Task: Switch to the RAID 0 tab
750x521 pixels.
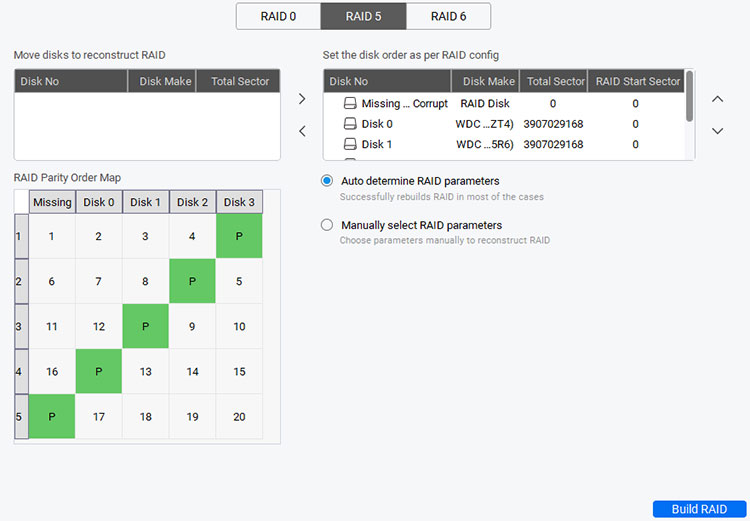Action: pyautogui.click(x=278, y=16)
